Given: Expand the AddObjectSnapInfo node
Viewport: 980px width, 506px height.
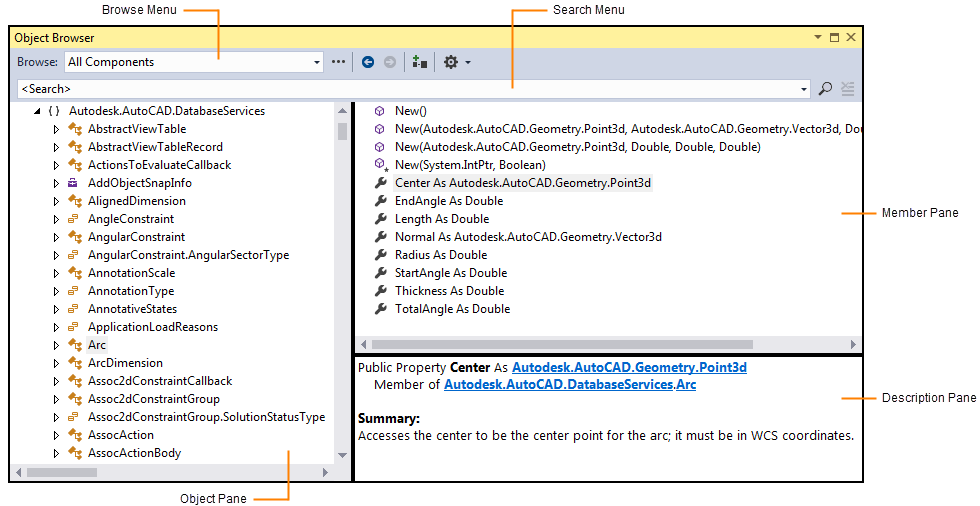Looking at the screenshot, I should [x=56, y=184].
